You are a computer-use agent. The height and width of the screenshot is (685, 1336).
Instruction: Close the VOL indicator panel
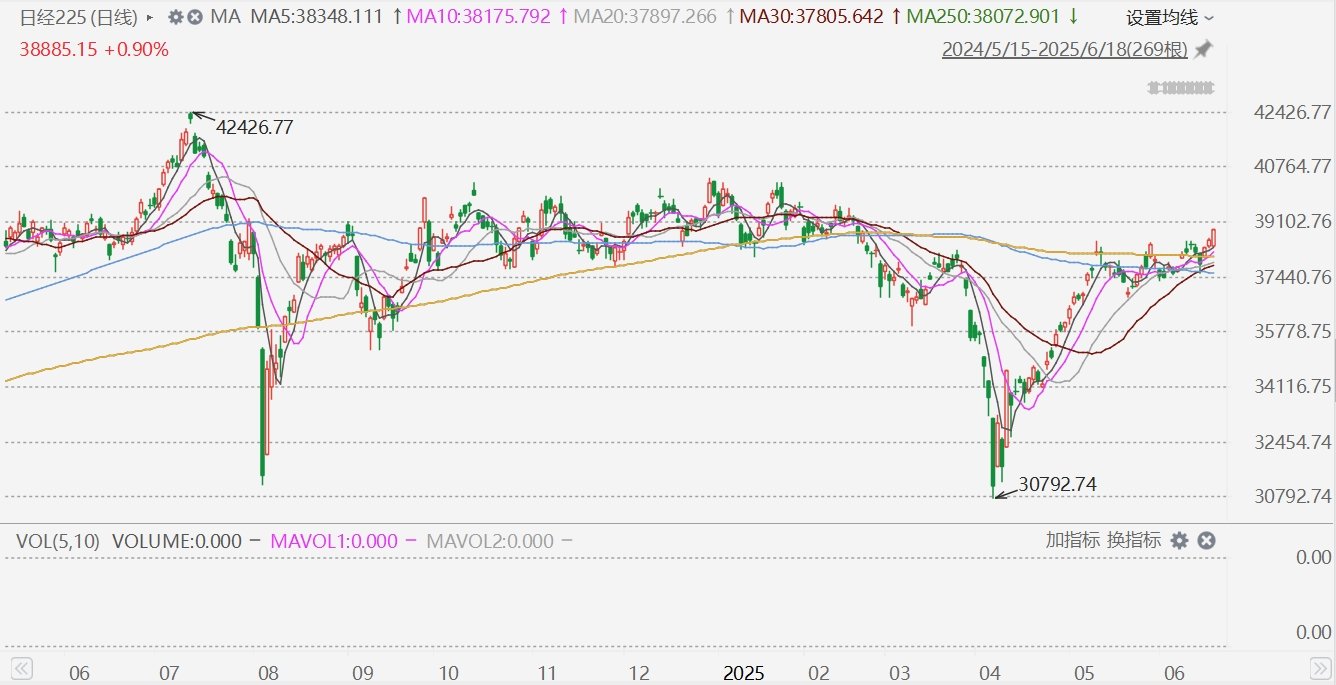tap(1206, 540)
